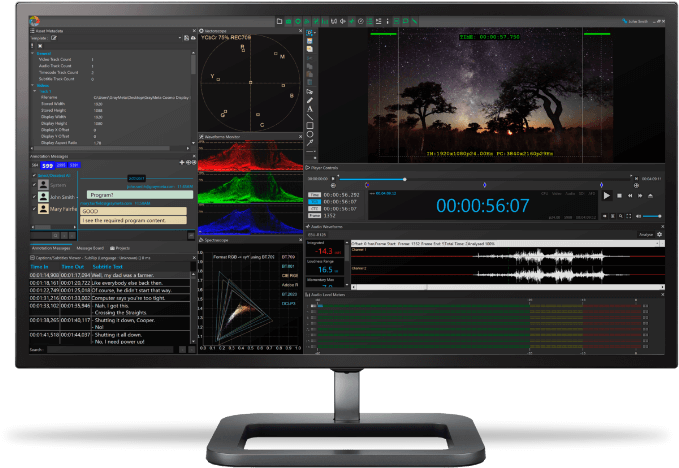The width and height of the screenshot is (679, 468).
Task: Click the Asset Metadata cloud upload icon
Action: click(192, 38)
